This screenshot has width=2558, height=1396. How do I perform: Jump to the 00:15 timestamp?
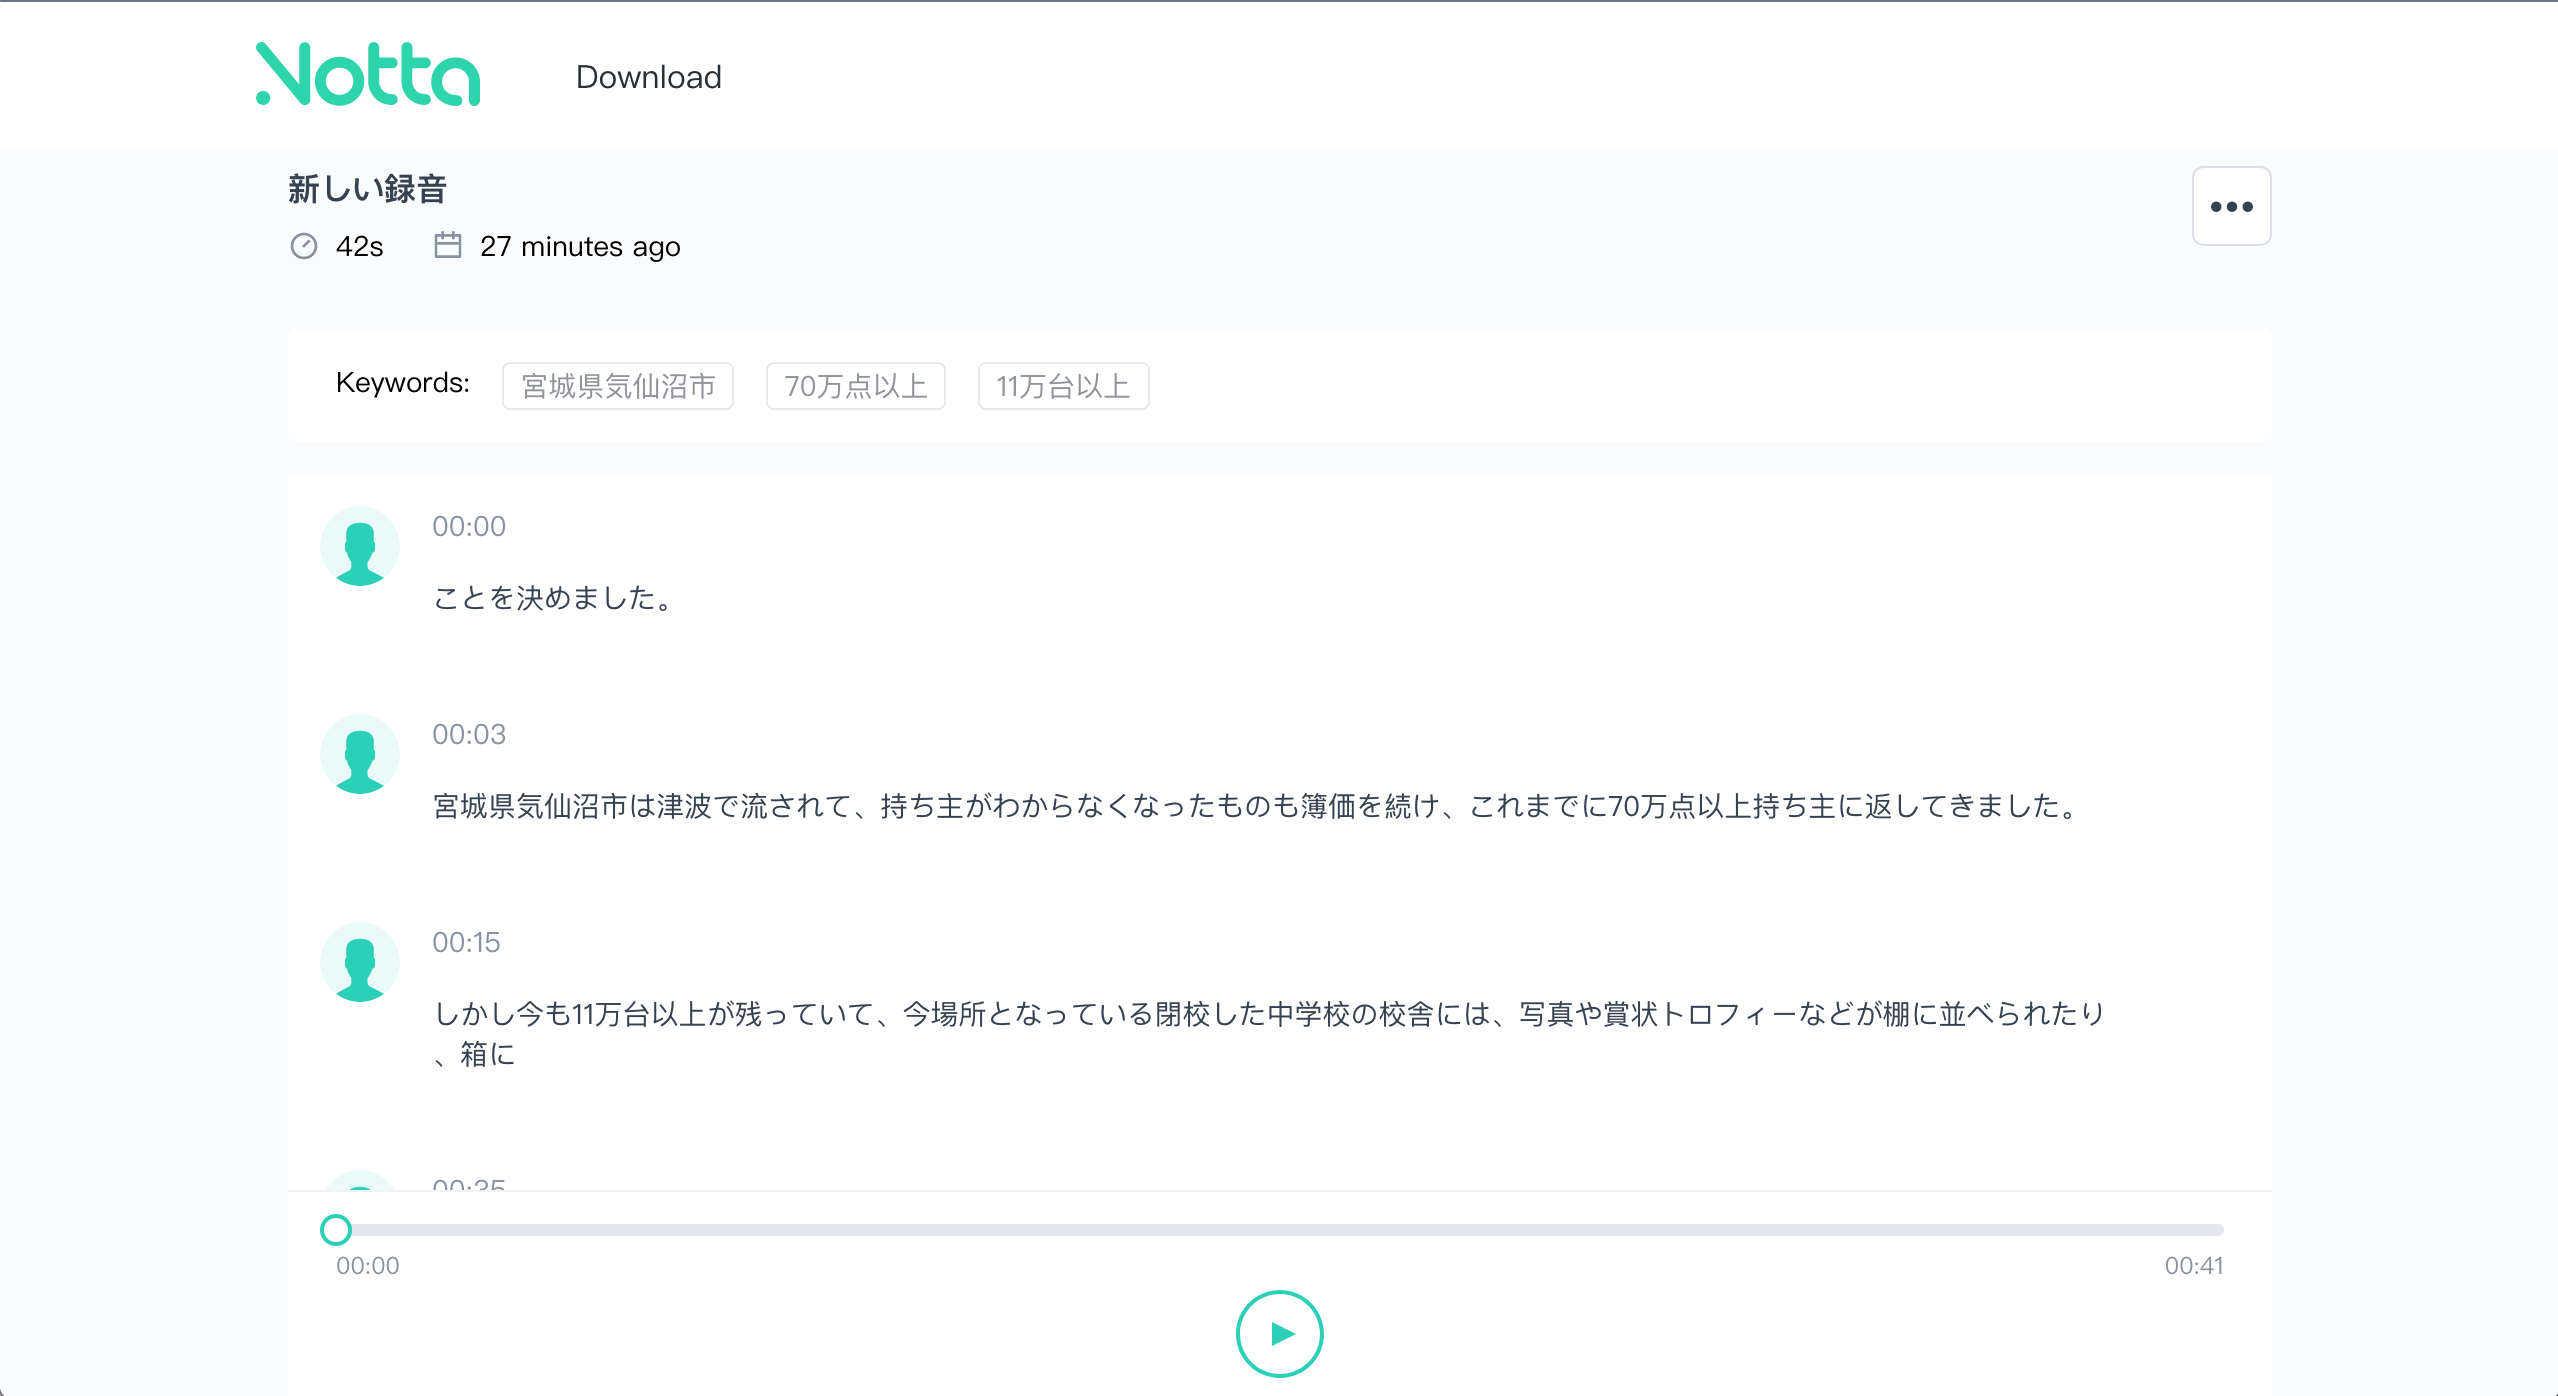466,942
